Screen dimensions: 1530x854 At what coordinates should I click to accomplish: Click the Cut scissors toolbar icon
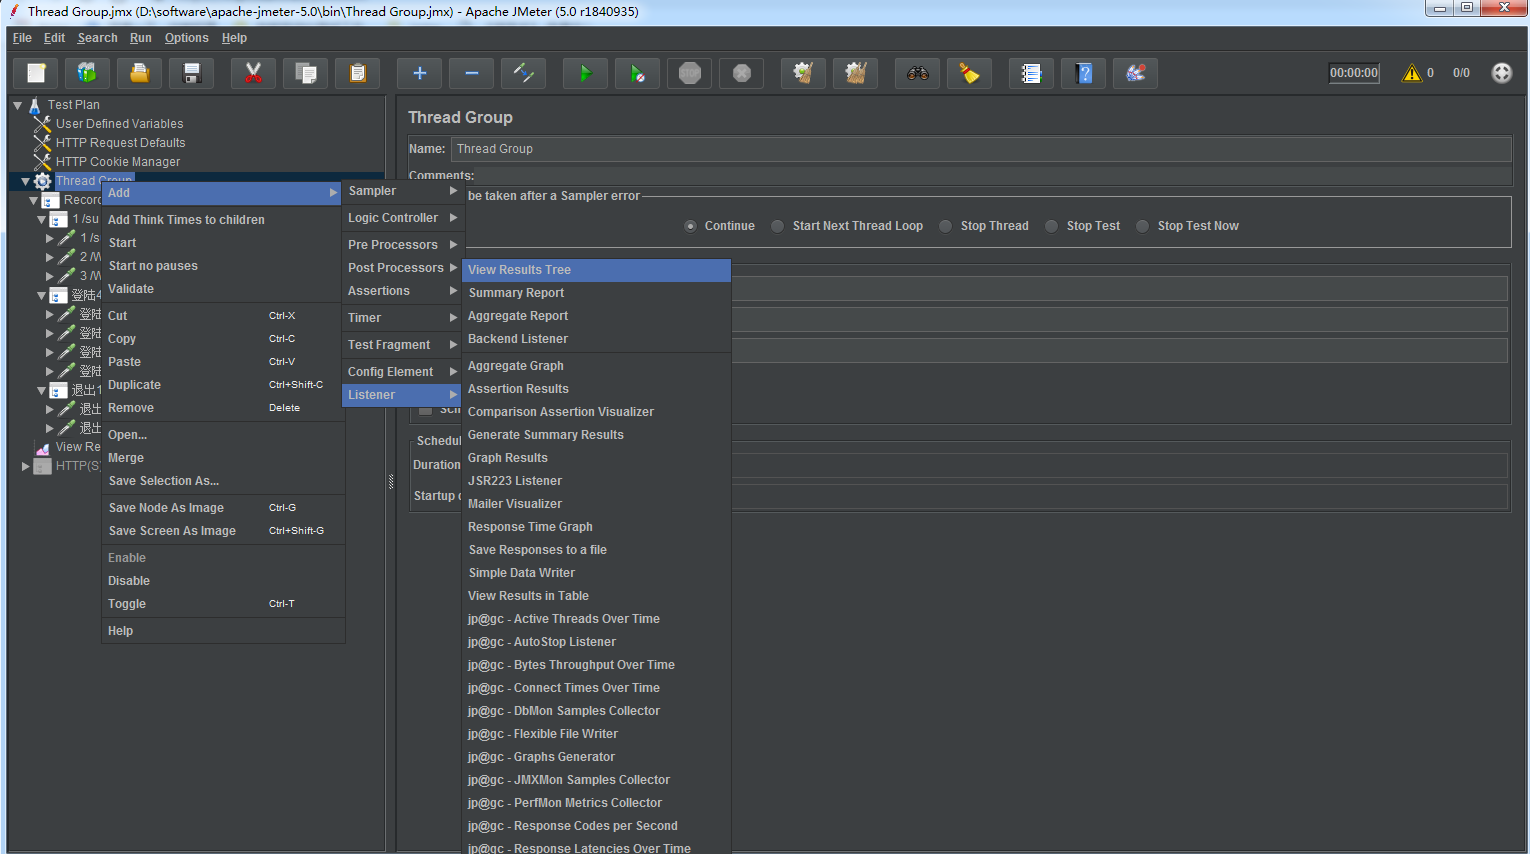pyautogui.click(x=253, y=73)
